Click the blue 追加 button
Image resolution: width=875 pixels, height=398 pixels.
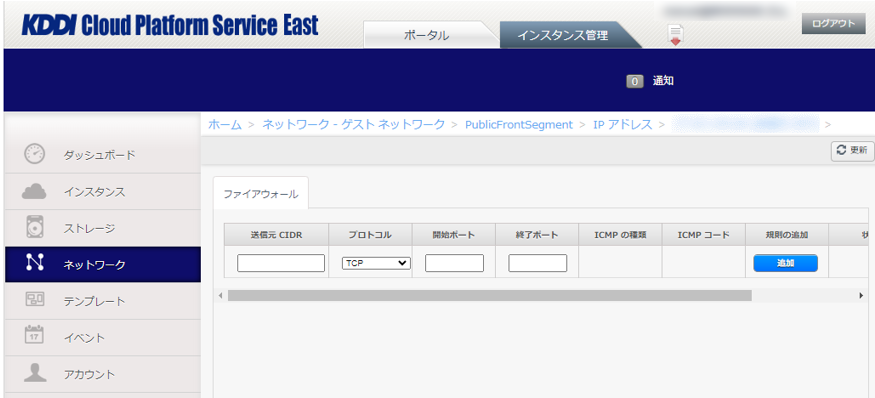pyautogui.click(x=785, y=263)
